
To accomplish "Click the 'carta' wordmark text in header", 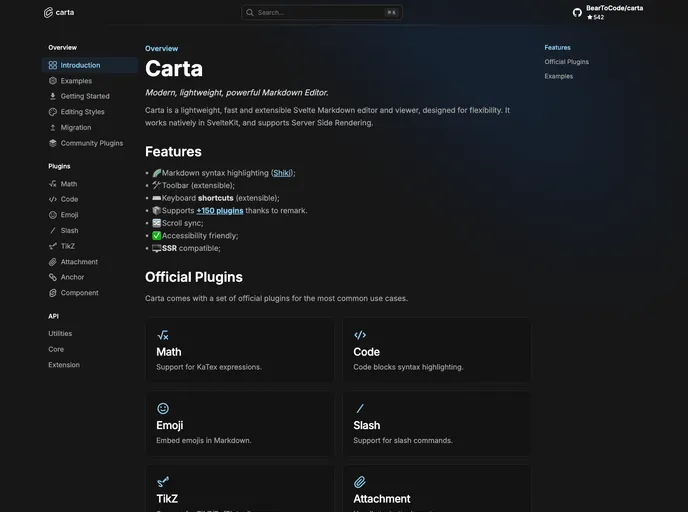I will pyautogui.click(x=65, y=12).
